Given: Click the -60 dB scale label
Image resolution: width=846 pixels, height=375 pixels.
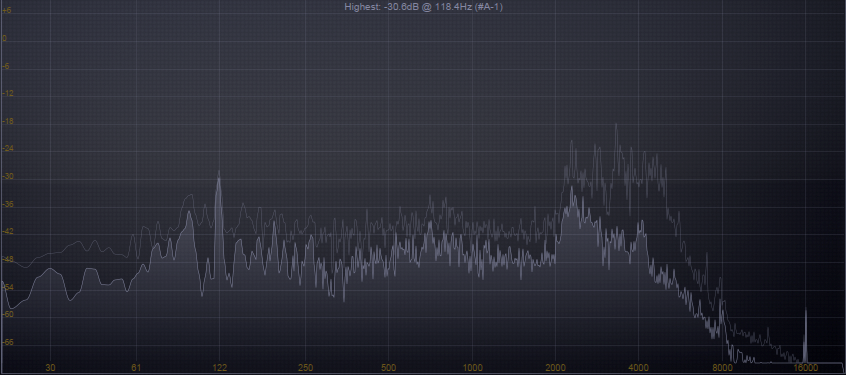Looking at the screenshot, I should (x=8, y=315).
